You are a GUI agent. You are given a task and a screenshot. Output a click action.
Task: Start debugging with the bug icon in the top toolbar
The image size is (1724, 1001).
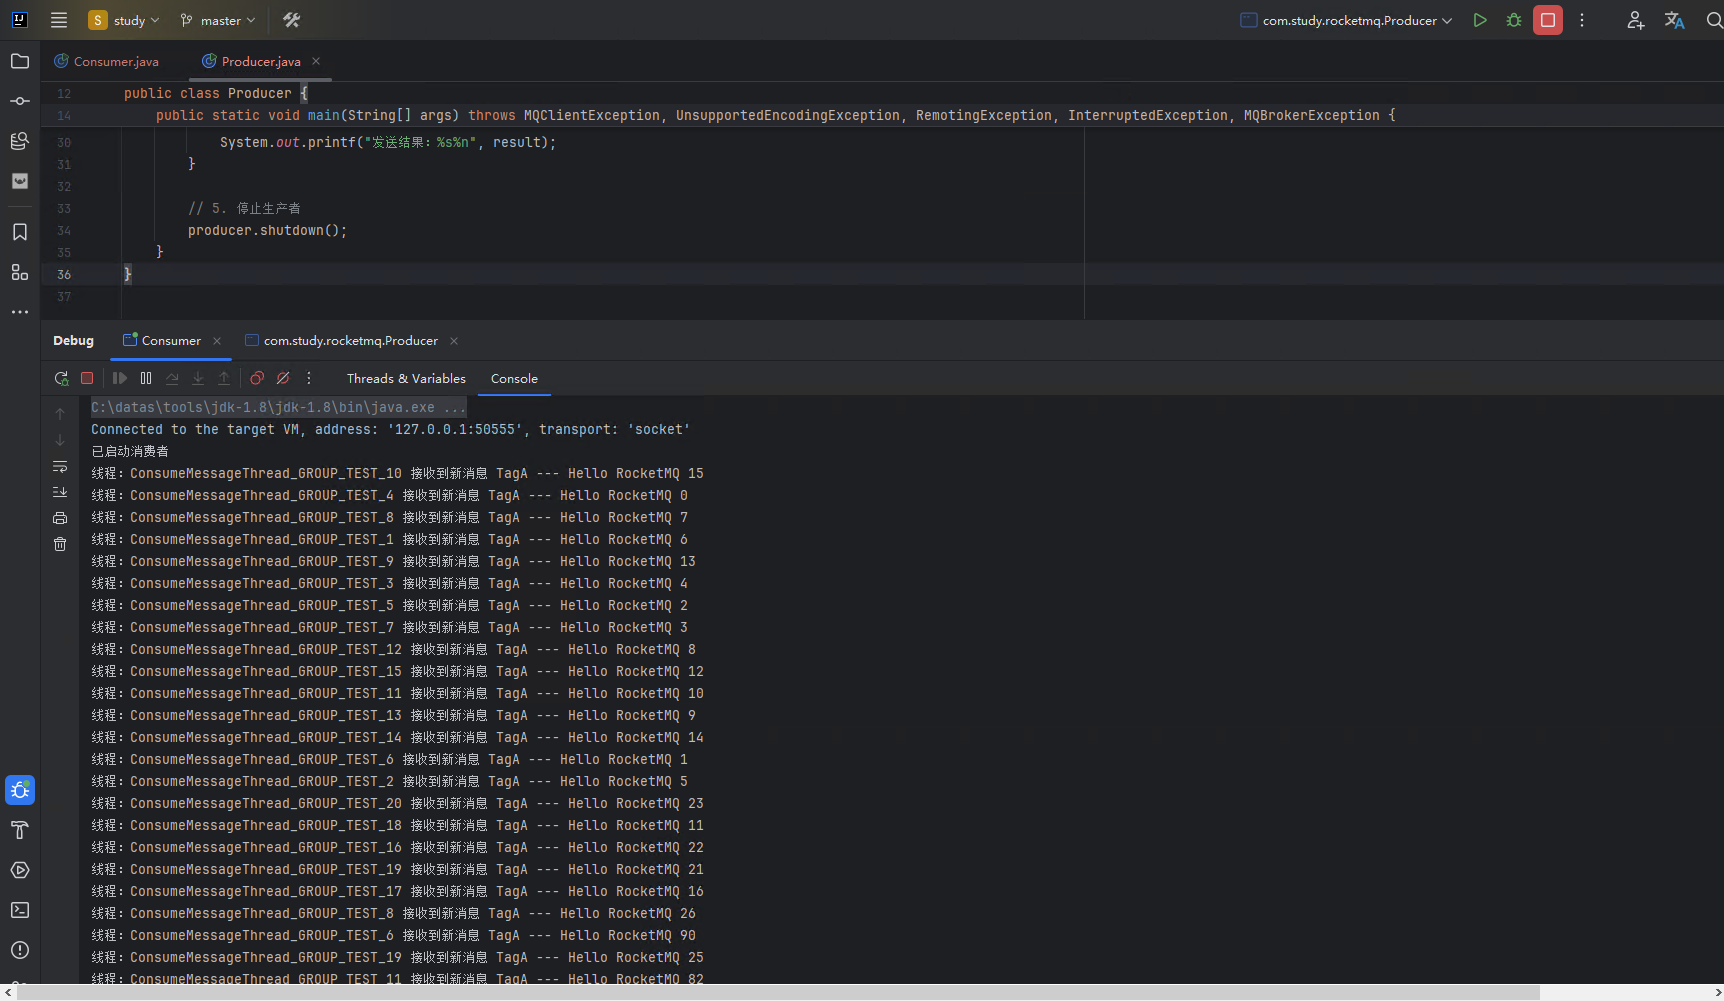[x=1514, y=20]
